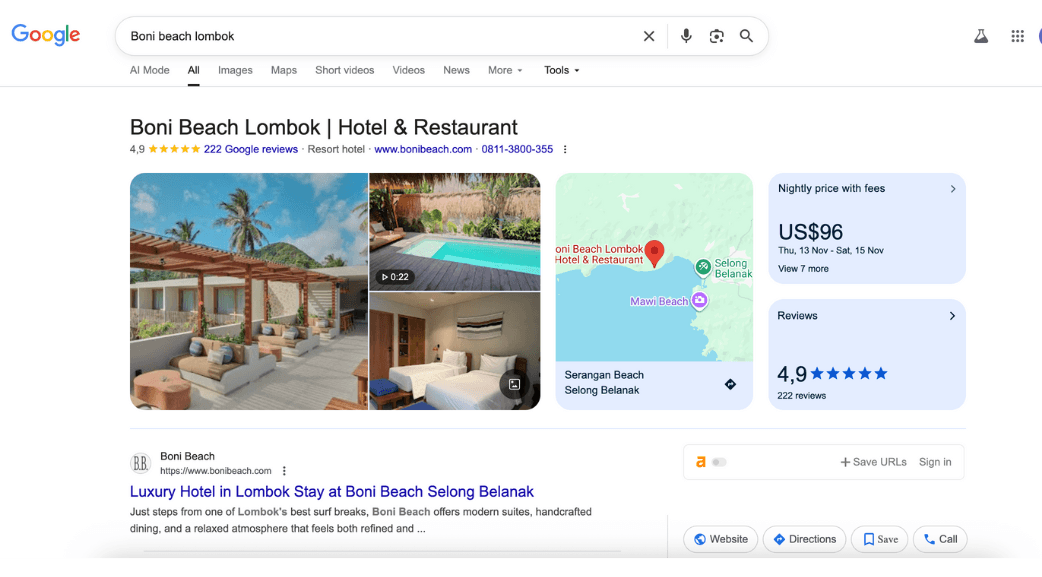This screenshot has height=577, width=1042.
Task: Clear the search query with the X icon
Action: (x=649, y=36)
